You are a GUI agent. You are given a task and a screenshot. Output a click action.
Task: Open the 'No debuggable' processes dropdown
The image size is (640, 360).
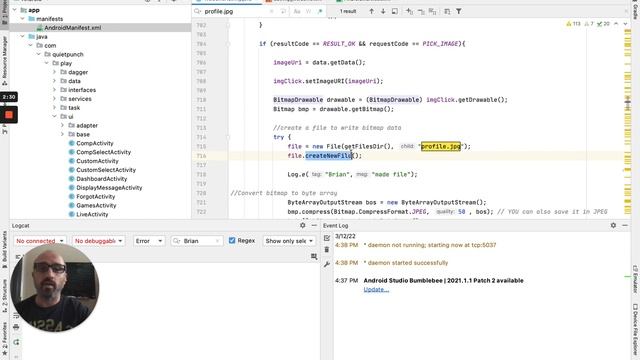pyautogui.click(x=98, y=241)
